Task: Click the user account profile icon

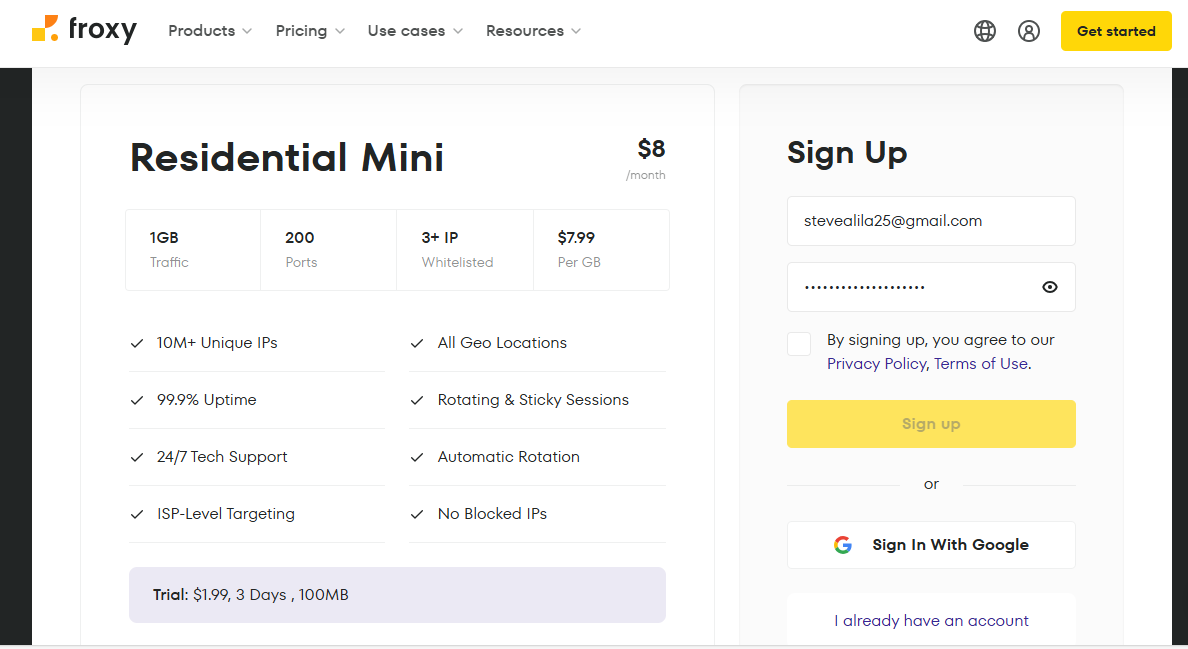Action: [x=1029, y=31]
